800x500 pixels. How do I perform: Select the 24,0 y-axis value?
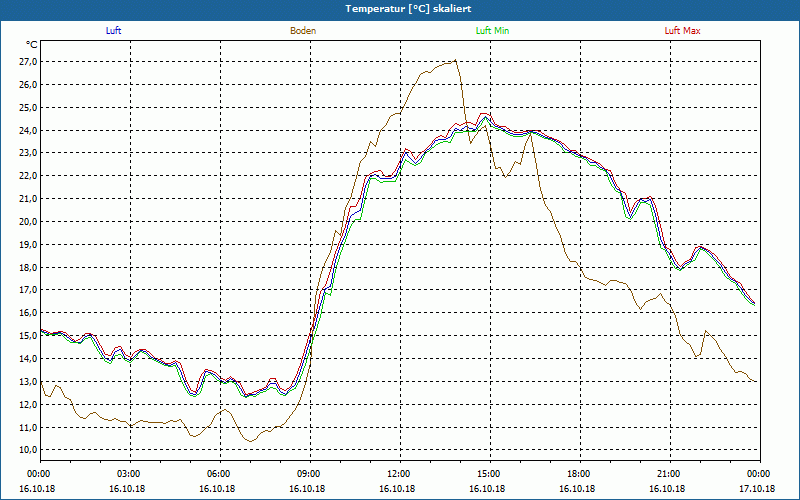point(28,131)
